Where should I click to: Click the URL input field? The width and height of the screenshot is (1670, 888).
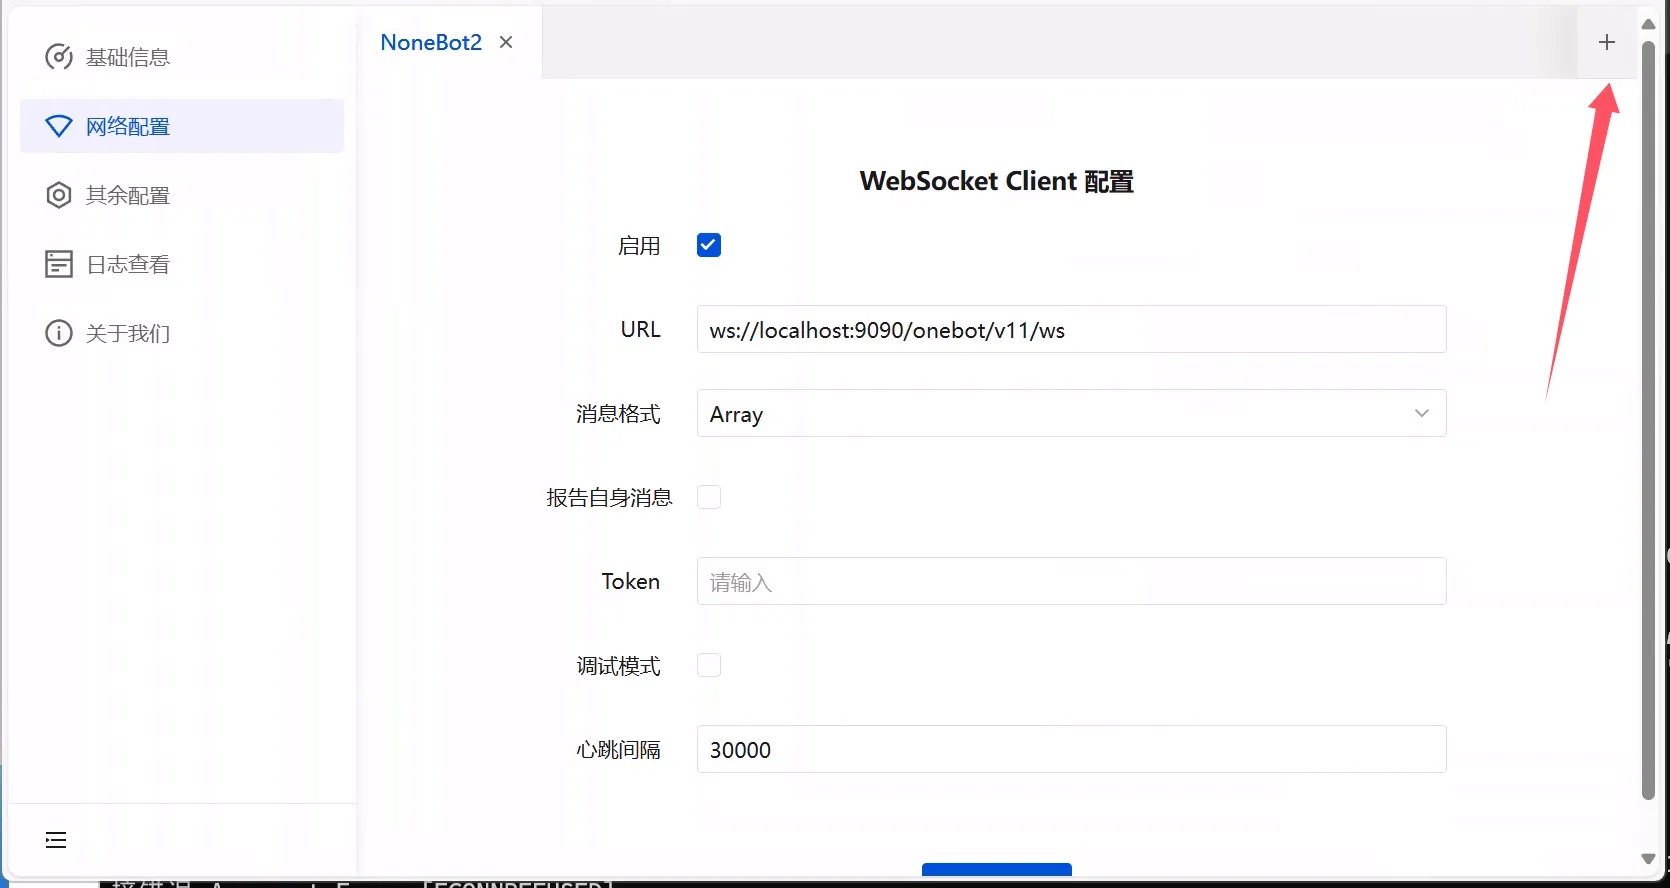click(x=1071, y=329)
